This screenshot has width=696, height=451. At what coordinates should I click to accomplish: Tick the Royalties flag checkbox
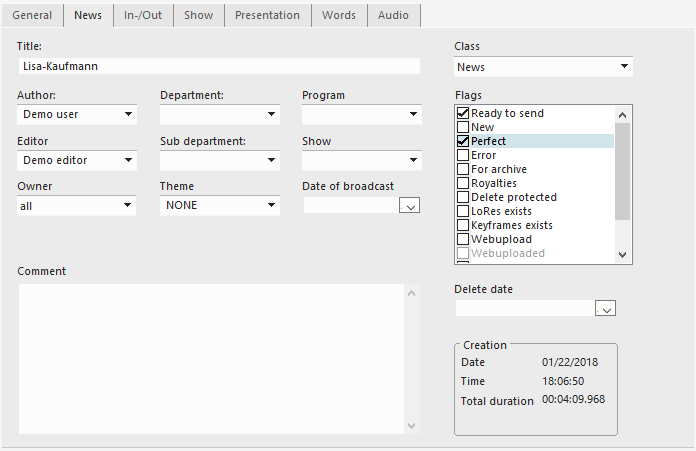click(x=462, y=183)
